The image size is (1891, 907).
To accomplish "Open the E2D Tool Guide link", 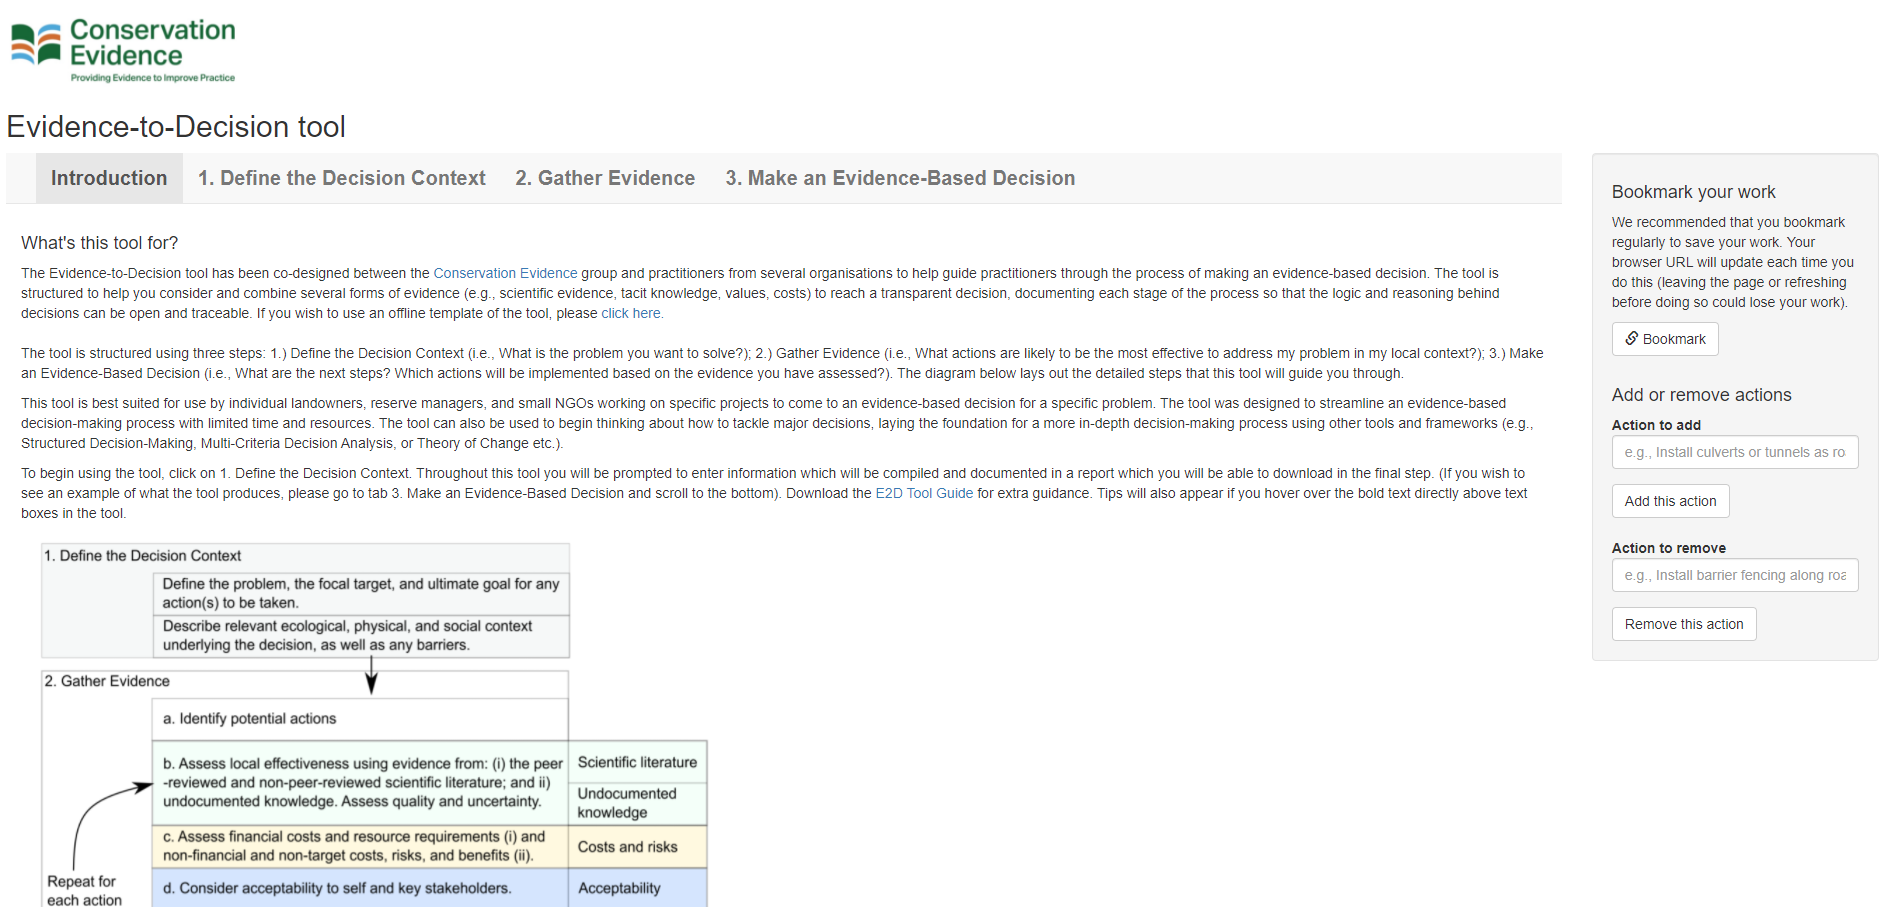I will [x=923, y=493].
